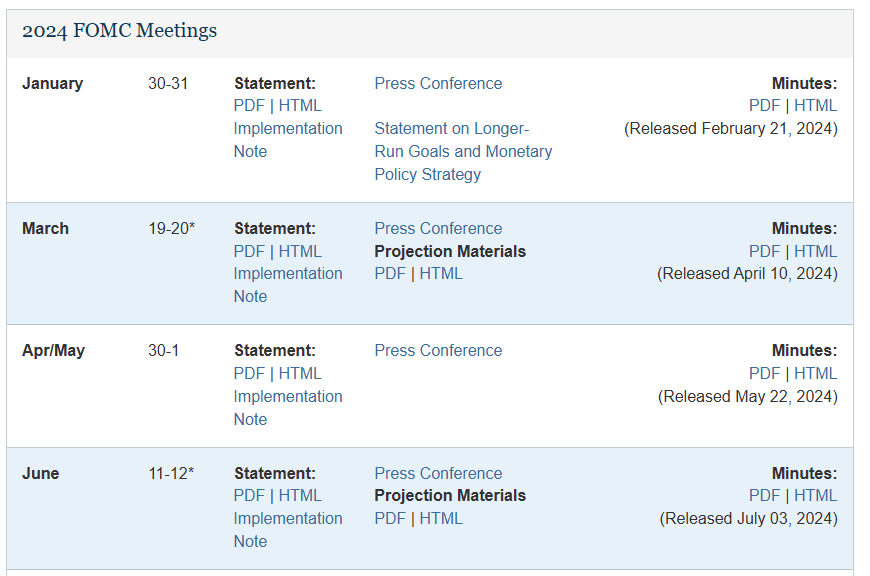Open March Press Conference link
Image resolution: width=870 pixels, height=576 pixels.
pos(438,229)
